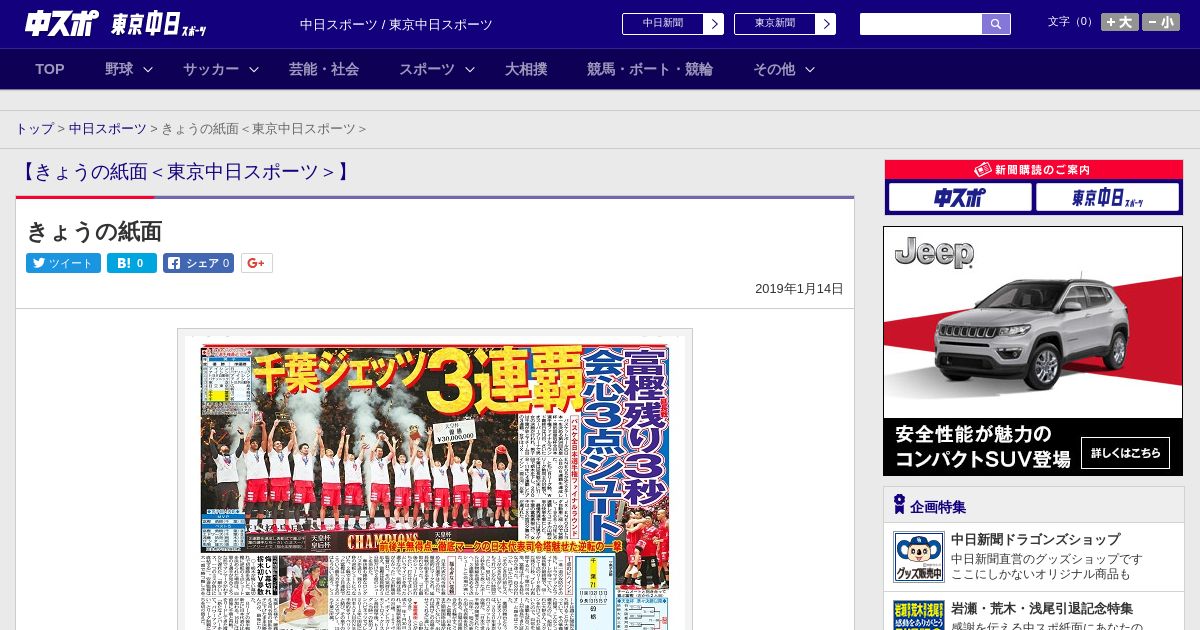The image size is (1200, 630).
Task: Click the Hatena B! bookmark button
Action: point(132,263)
